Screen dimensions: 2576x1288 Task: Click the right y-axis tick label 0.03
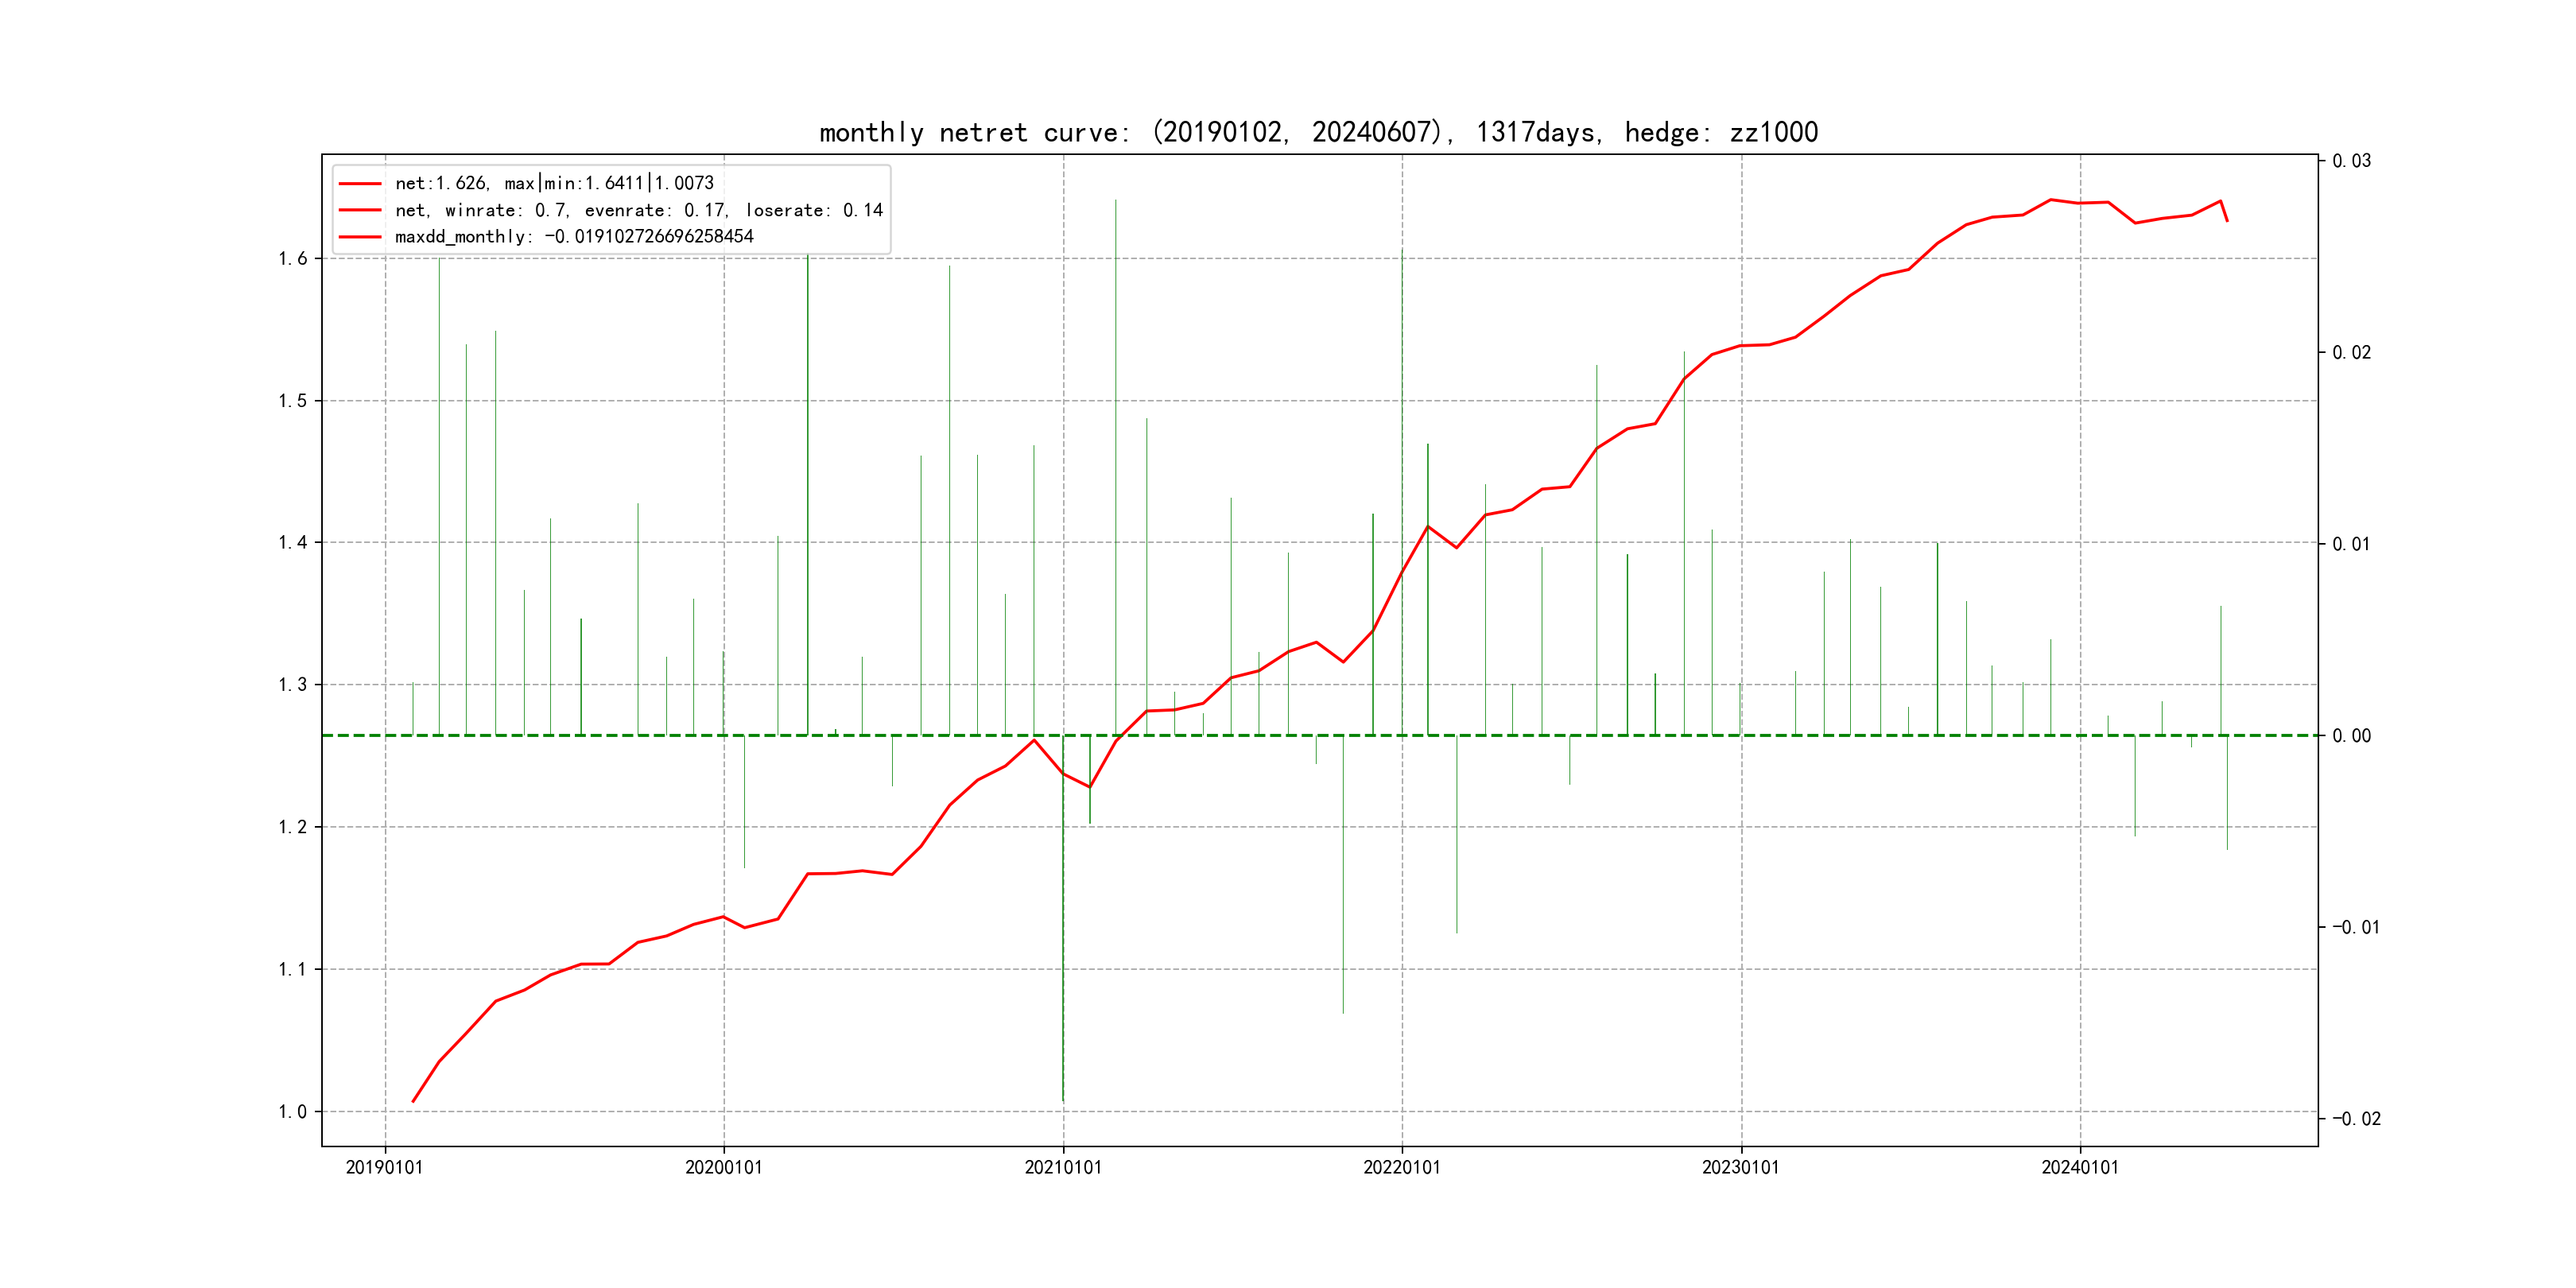[x=2351, y=161]
